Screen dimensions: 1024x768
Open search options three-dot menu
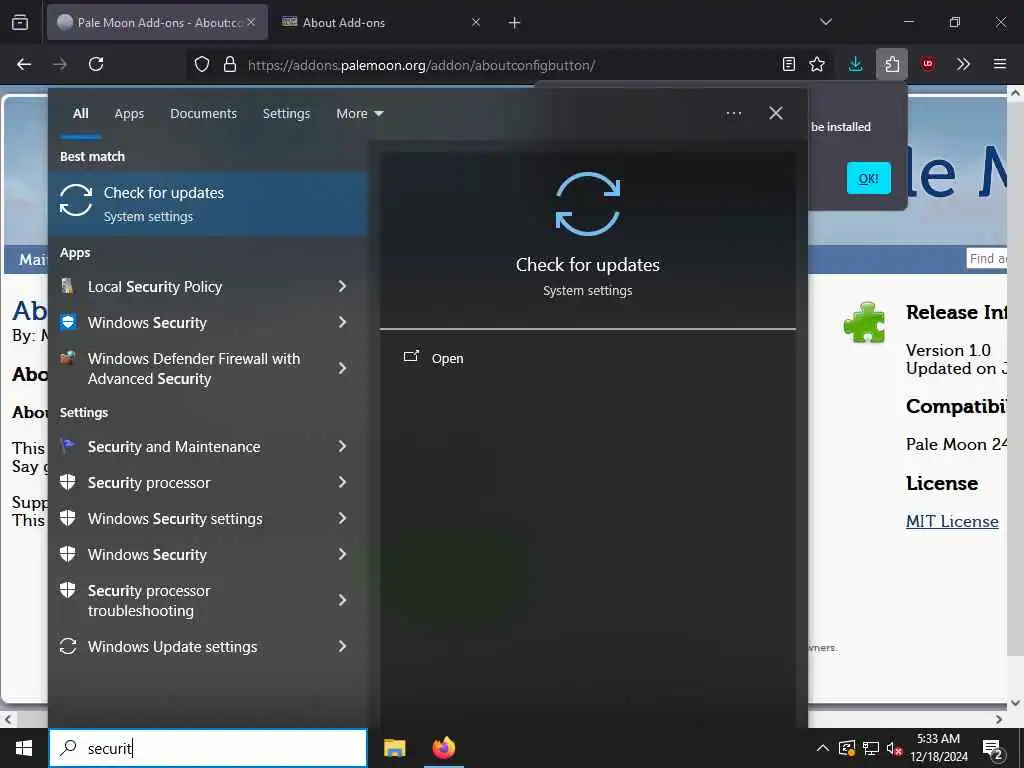point(733,114)
